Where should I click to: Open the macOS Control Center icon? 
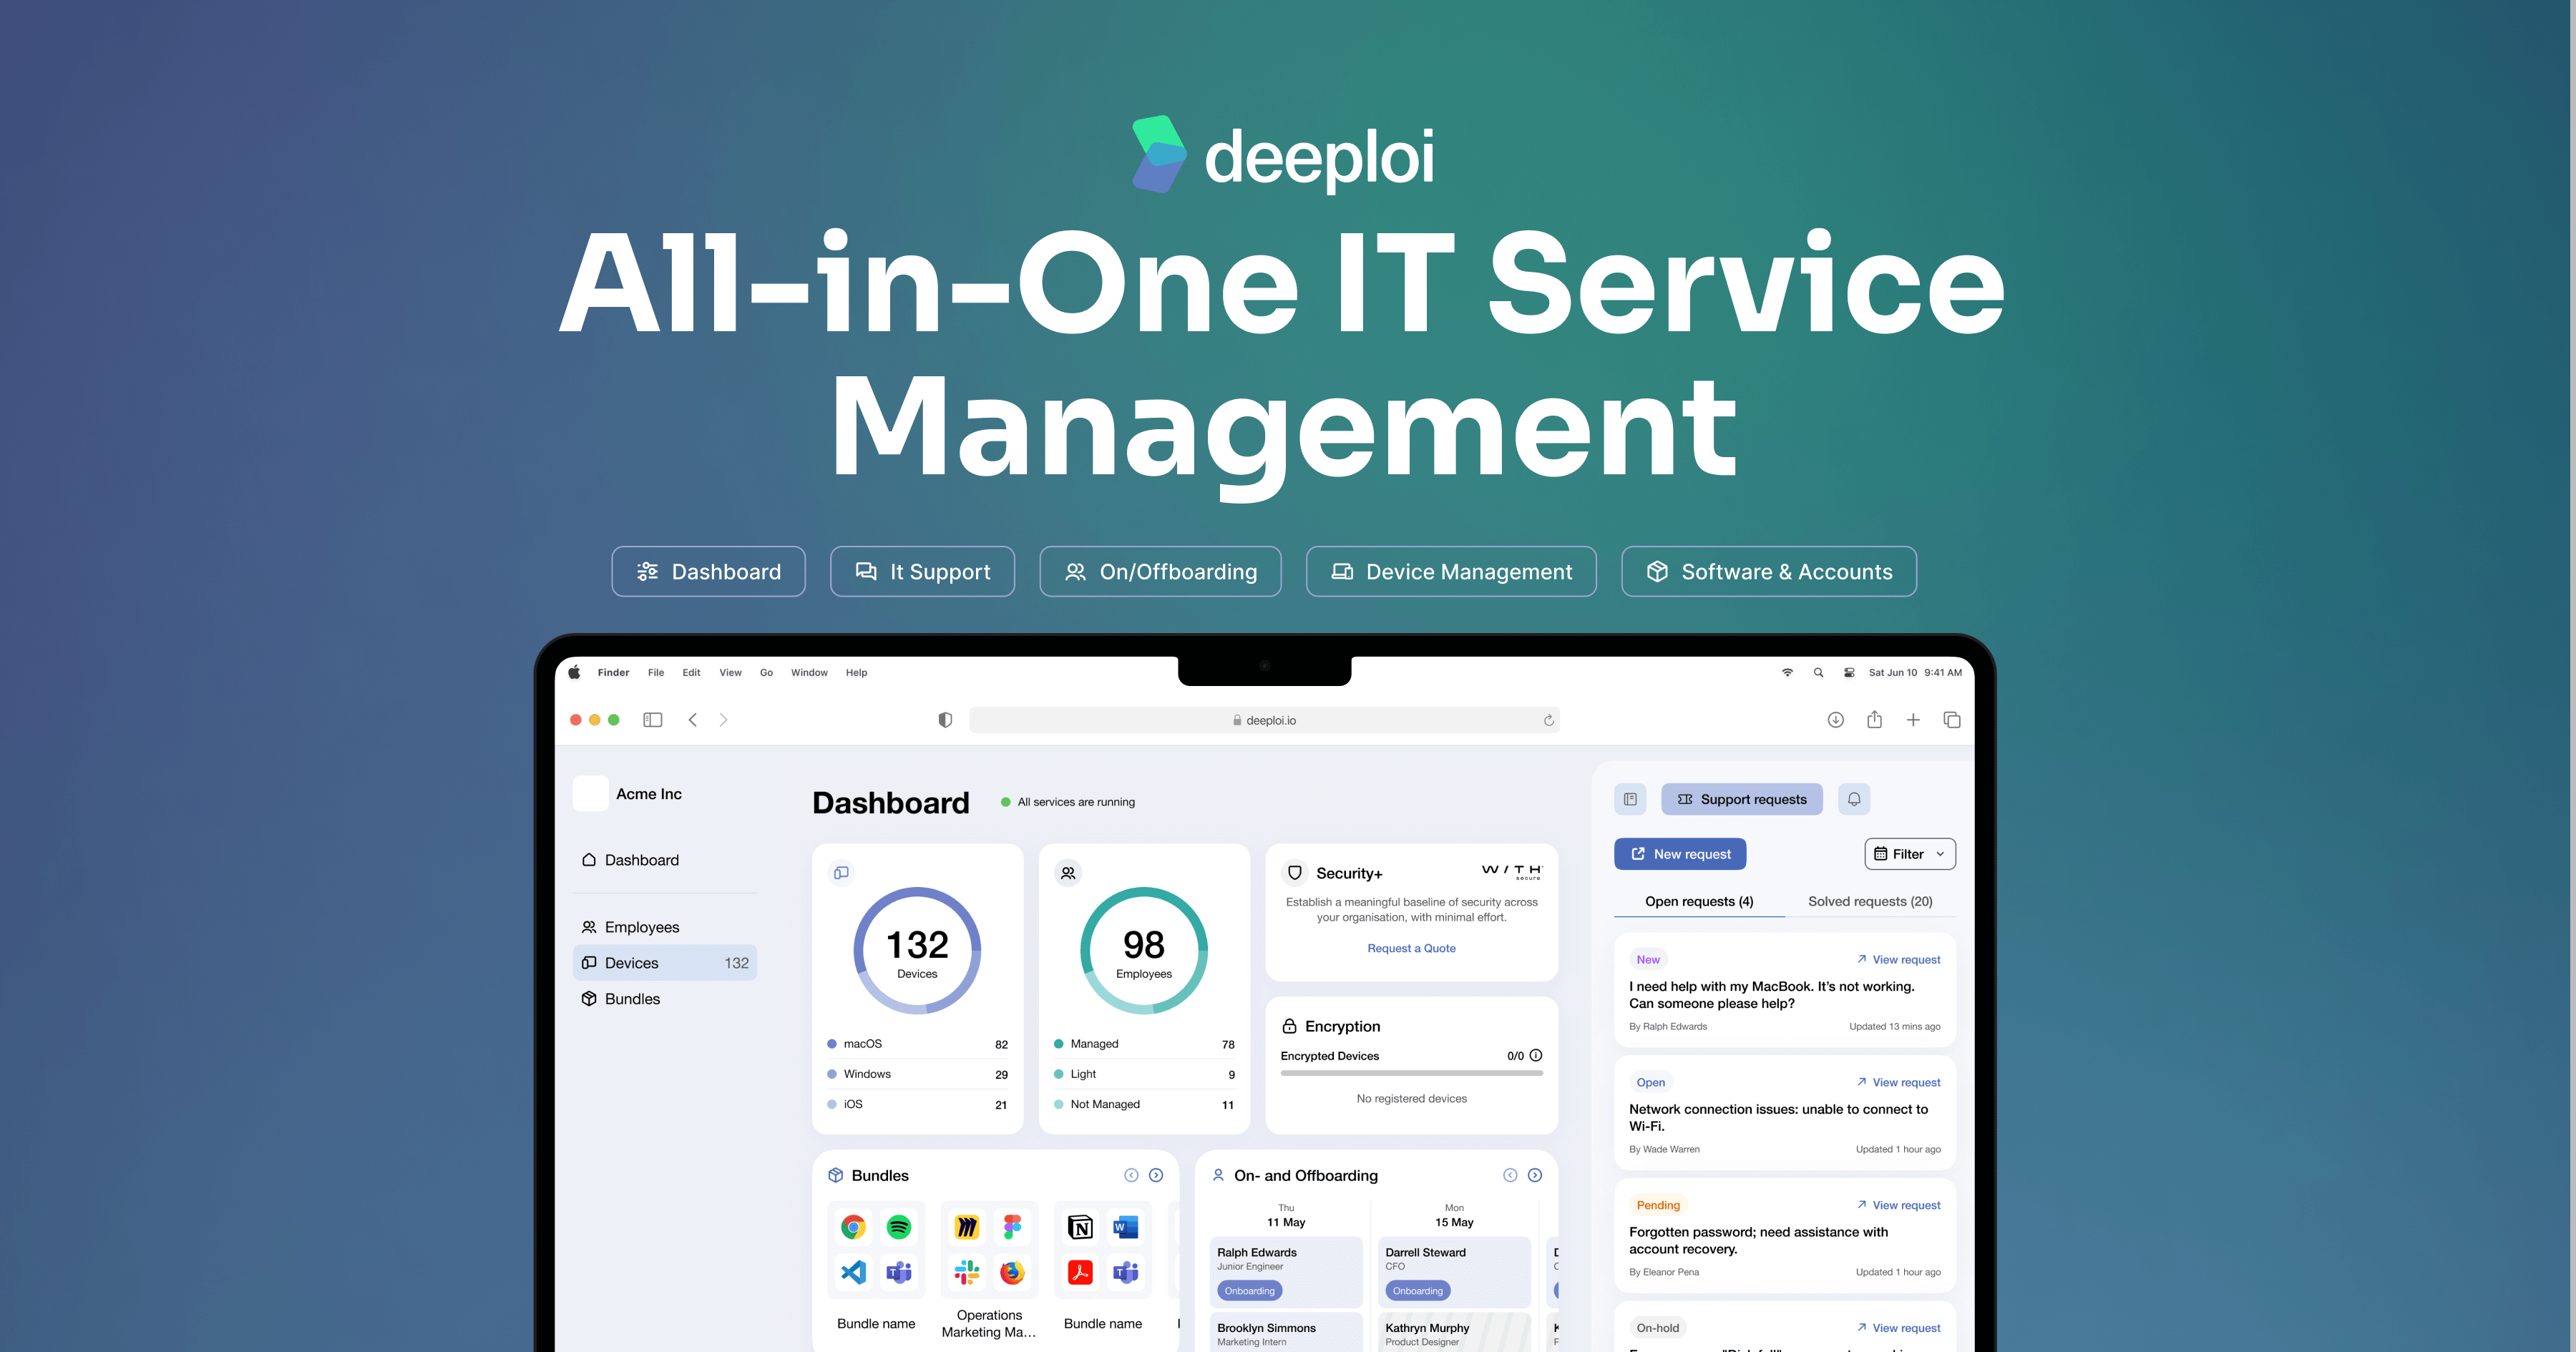click(1849, 673)
